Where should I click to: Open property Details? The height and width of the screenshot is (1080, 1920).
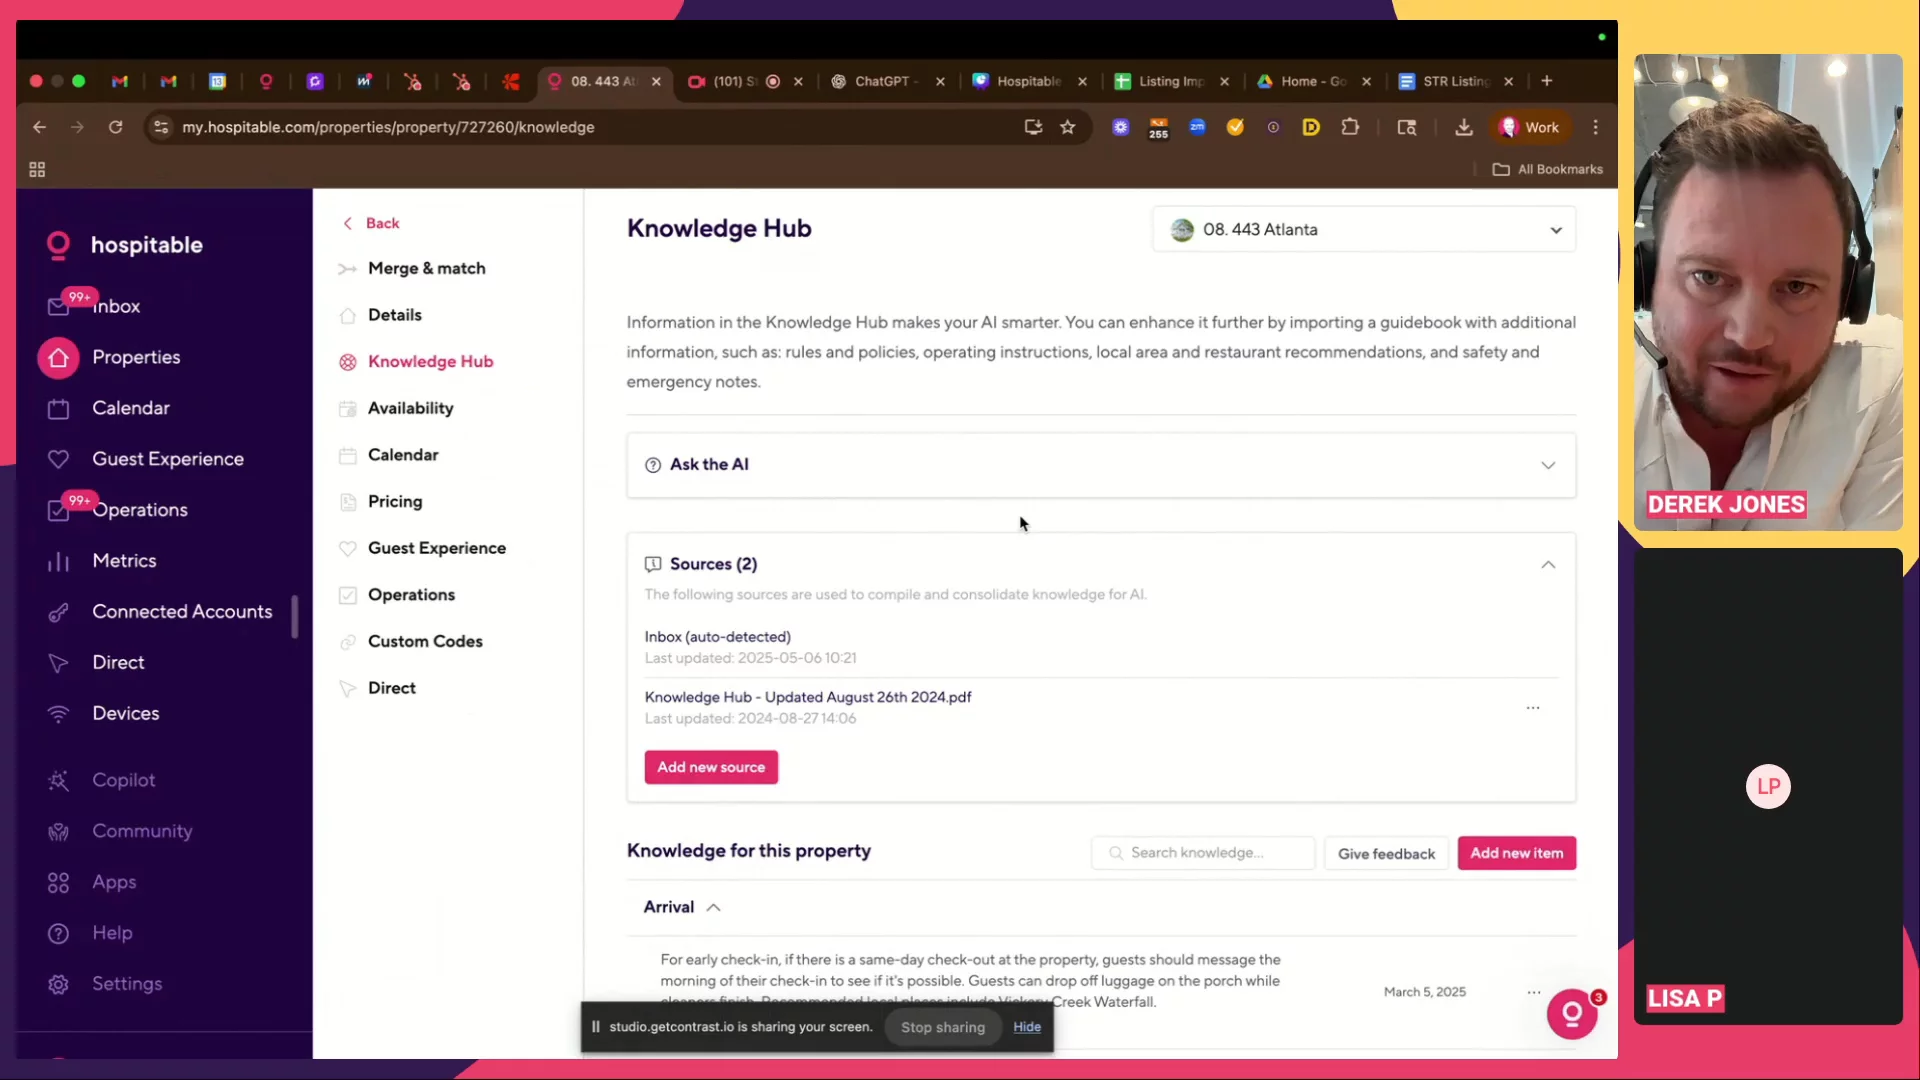(395, 315)
